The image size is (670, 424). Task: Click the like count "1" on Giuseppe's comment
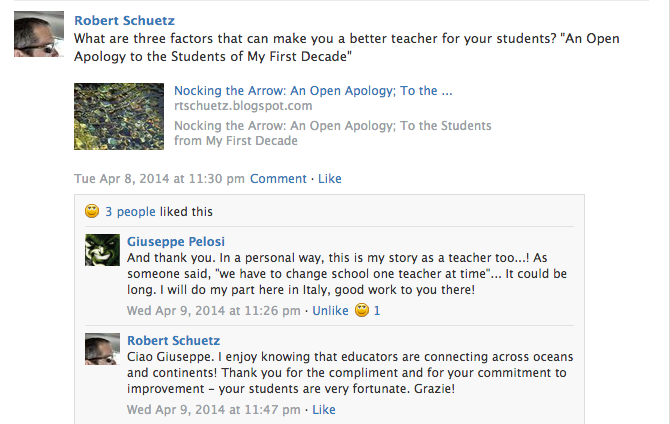pyautogui.click(x=377, y=311)
